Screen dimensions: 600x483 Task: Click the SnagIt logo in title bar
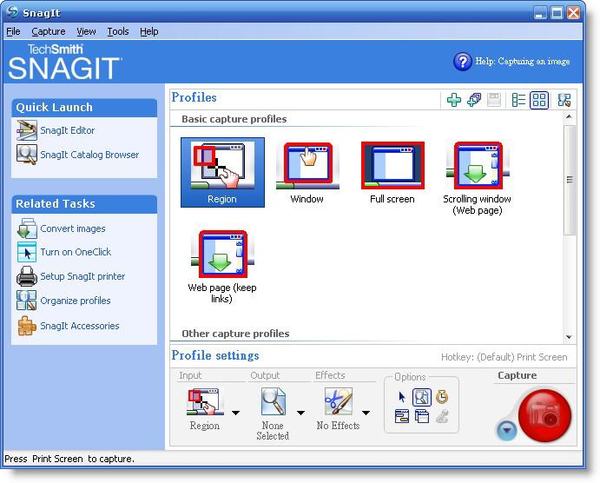12,12
